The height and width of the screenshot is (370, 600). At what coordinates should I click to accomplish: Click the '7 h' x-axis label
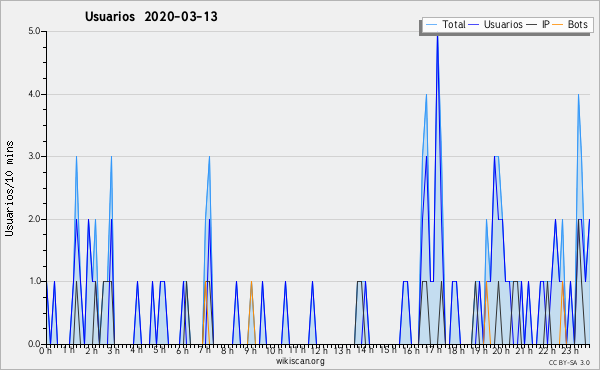coord(205,350)
